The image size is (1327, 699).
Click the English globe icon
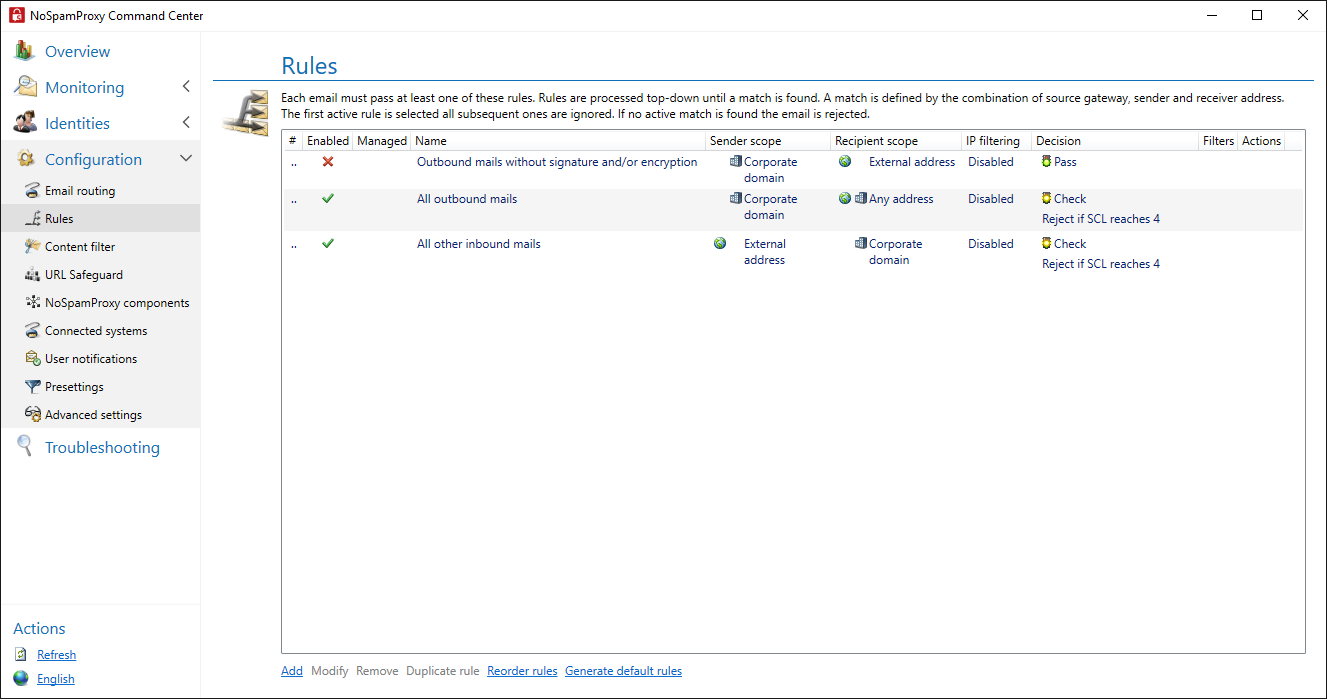tap(21, 678)
